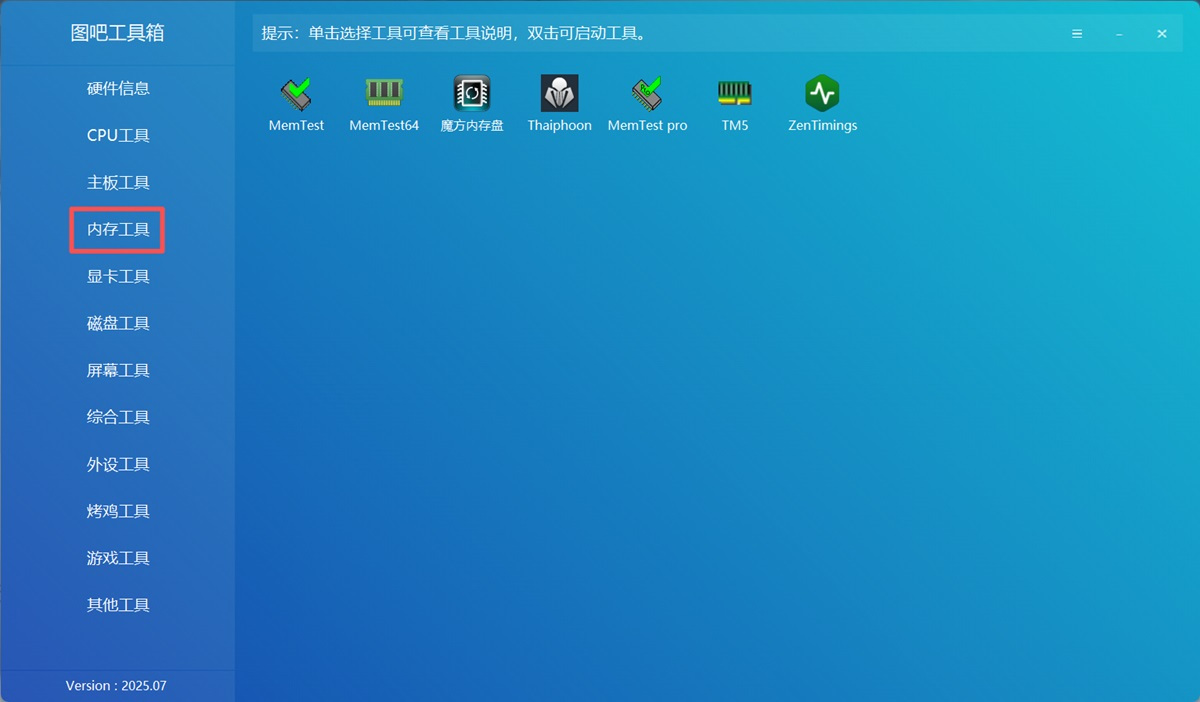Select the 主板工具 motherboard tools category
The width and height of the screenshot is (1200, 702).
click(x=117, y=182)
